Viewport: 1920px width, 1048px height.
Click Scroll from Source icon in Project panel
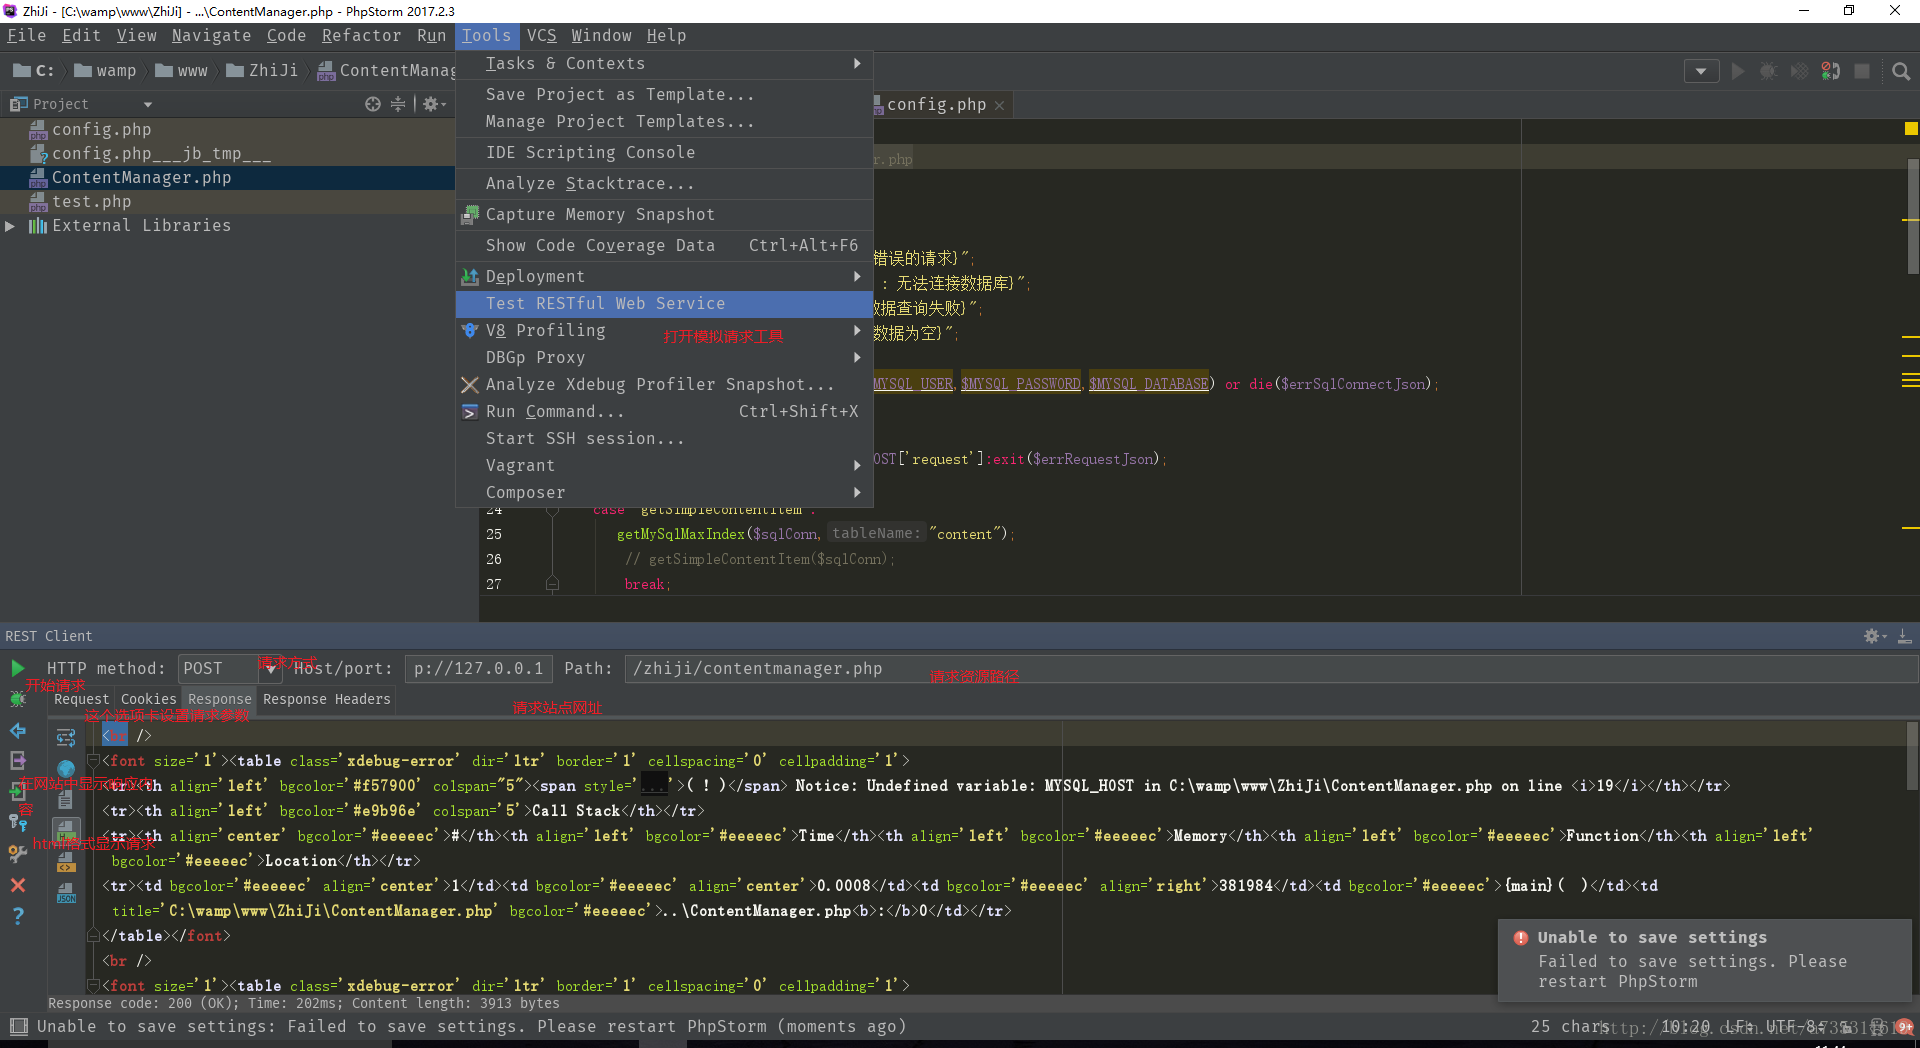(373, 104)
